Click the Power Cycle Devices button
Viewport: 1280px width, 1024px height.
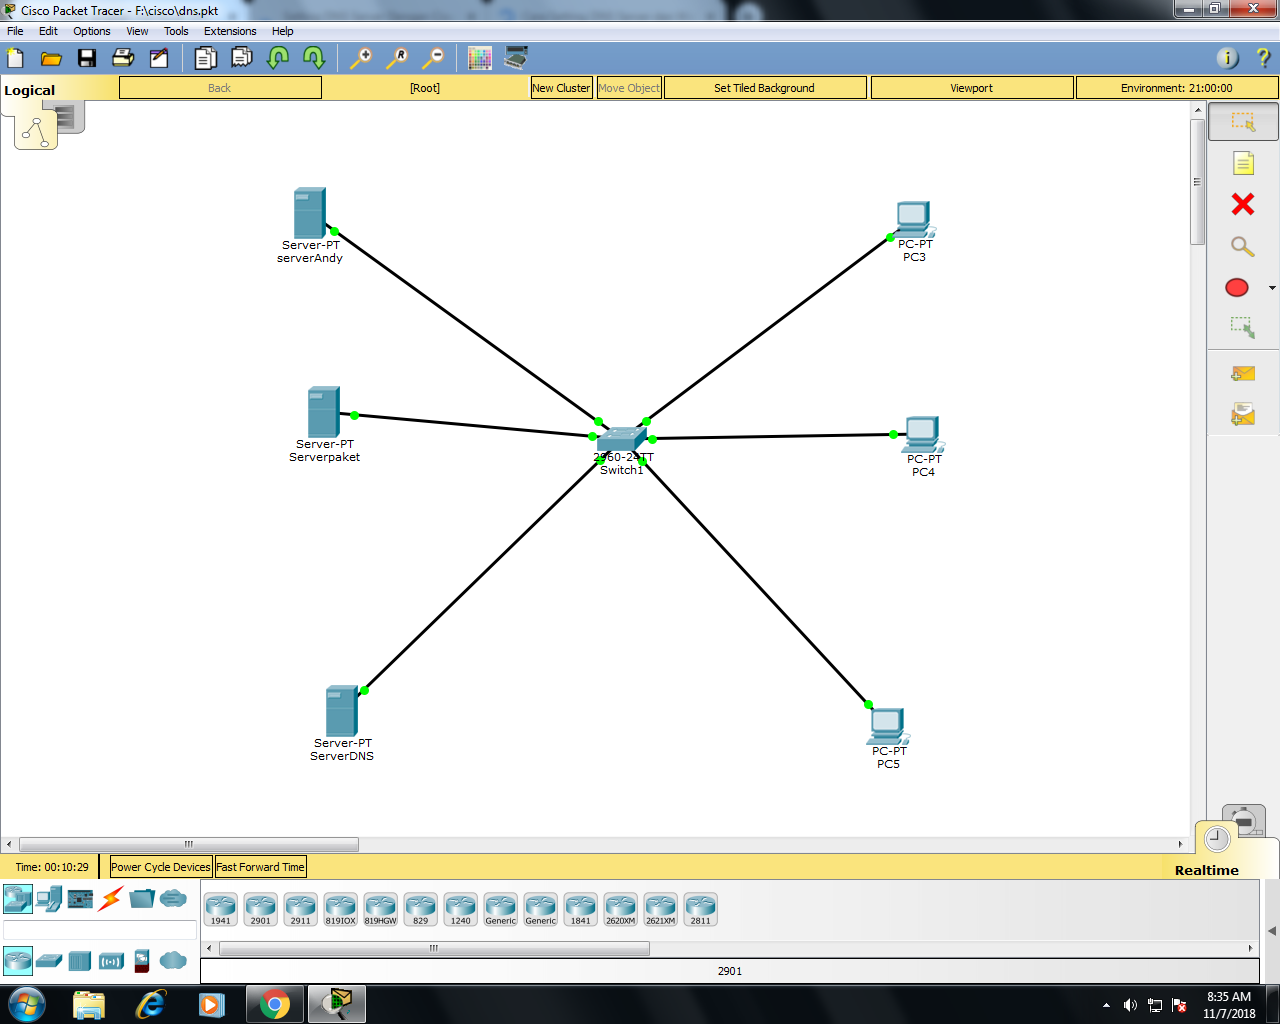tap(160, 866)
